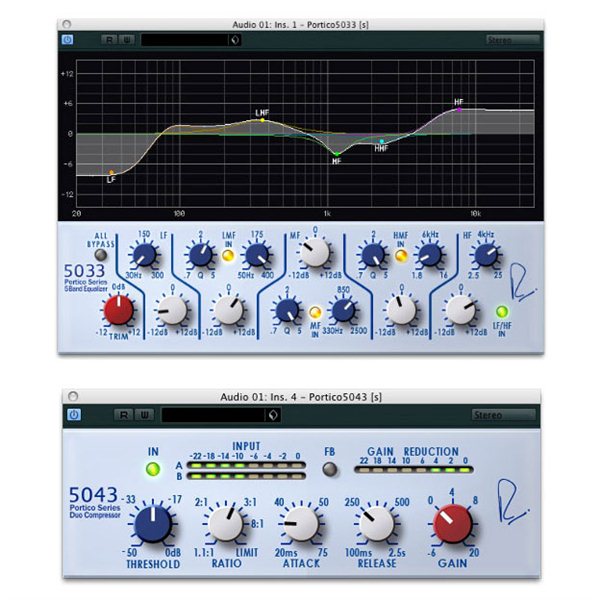Click the W write automation button on Portico5033
600x600 pixels.
[x=126, y=40]
